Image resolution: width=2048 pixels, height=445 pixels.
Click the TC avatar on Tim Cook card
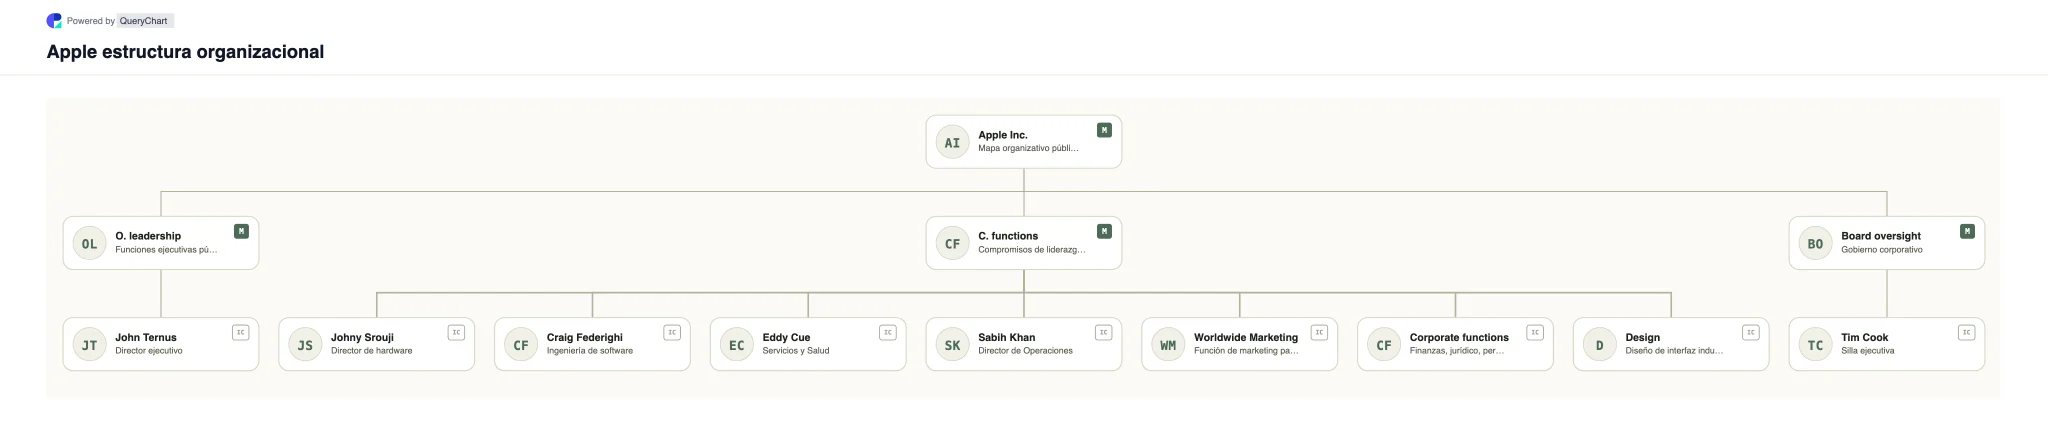pos(1815,345)
